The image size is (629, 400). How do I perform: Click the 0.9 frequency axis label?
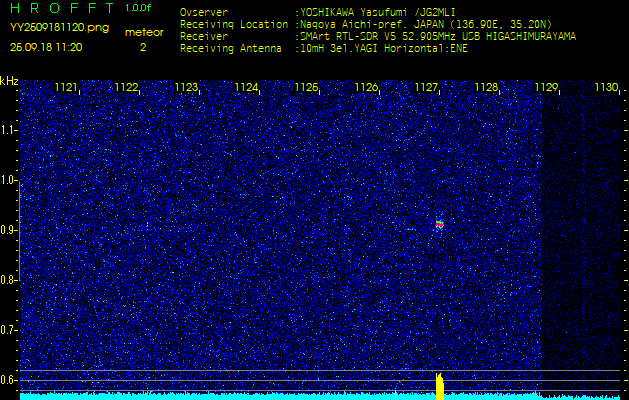(9, 230)
